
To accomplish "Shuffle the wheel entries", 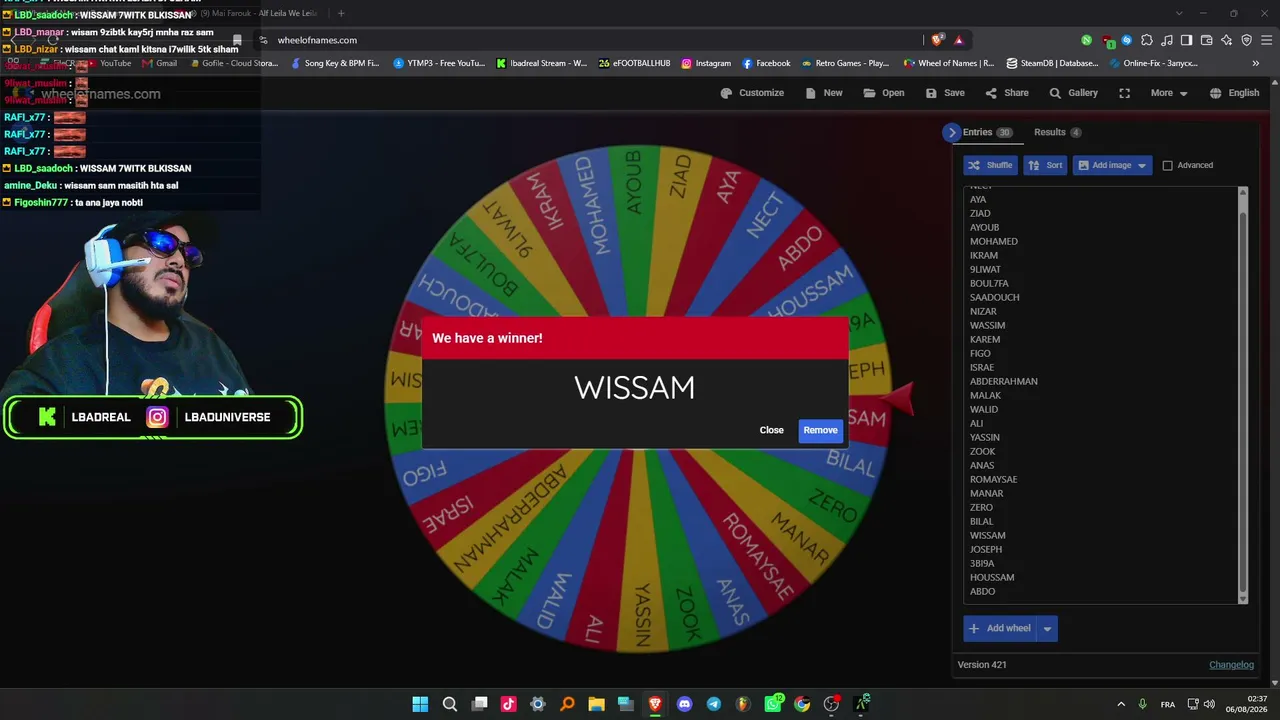I will 990,165.
